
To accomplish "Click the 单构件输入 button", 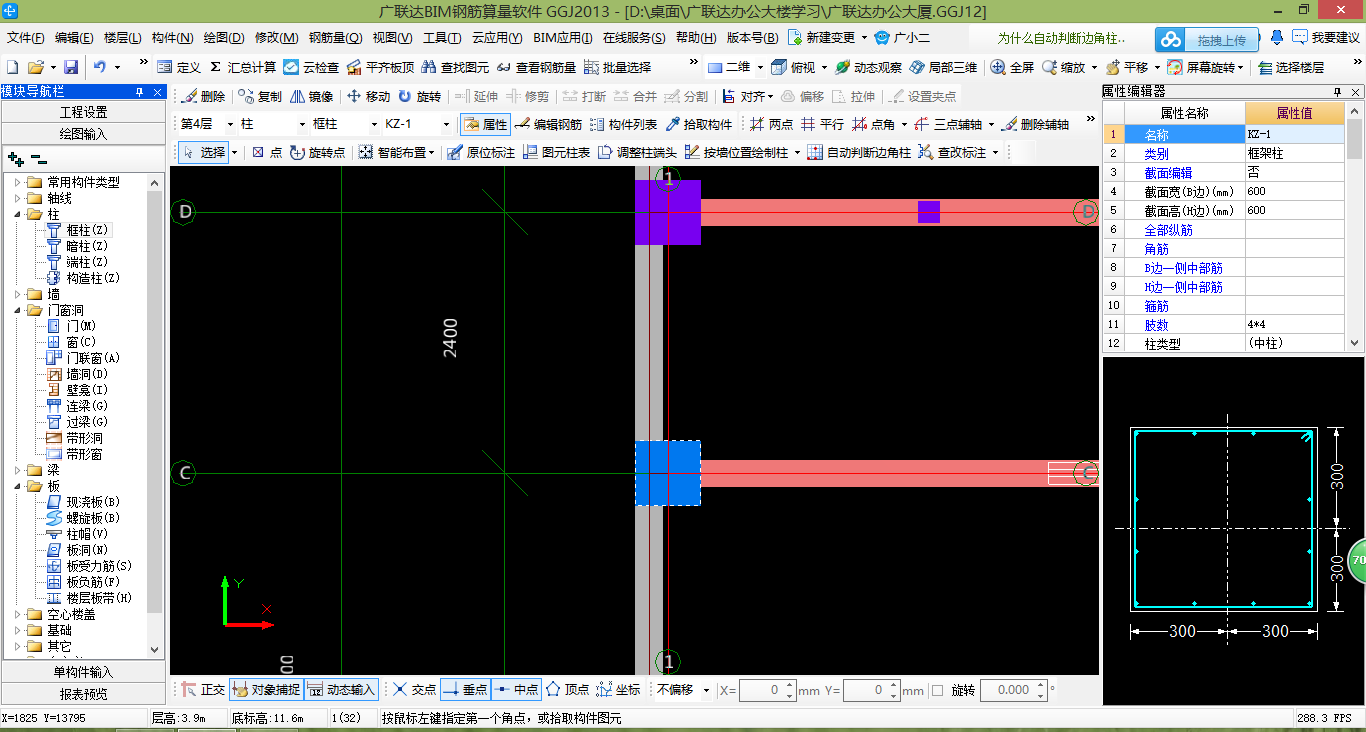I will 83,672.
